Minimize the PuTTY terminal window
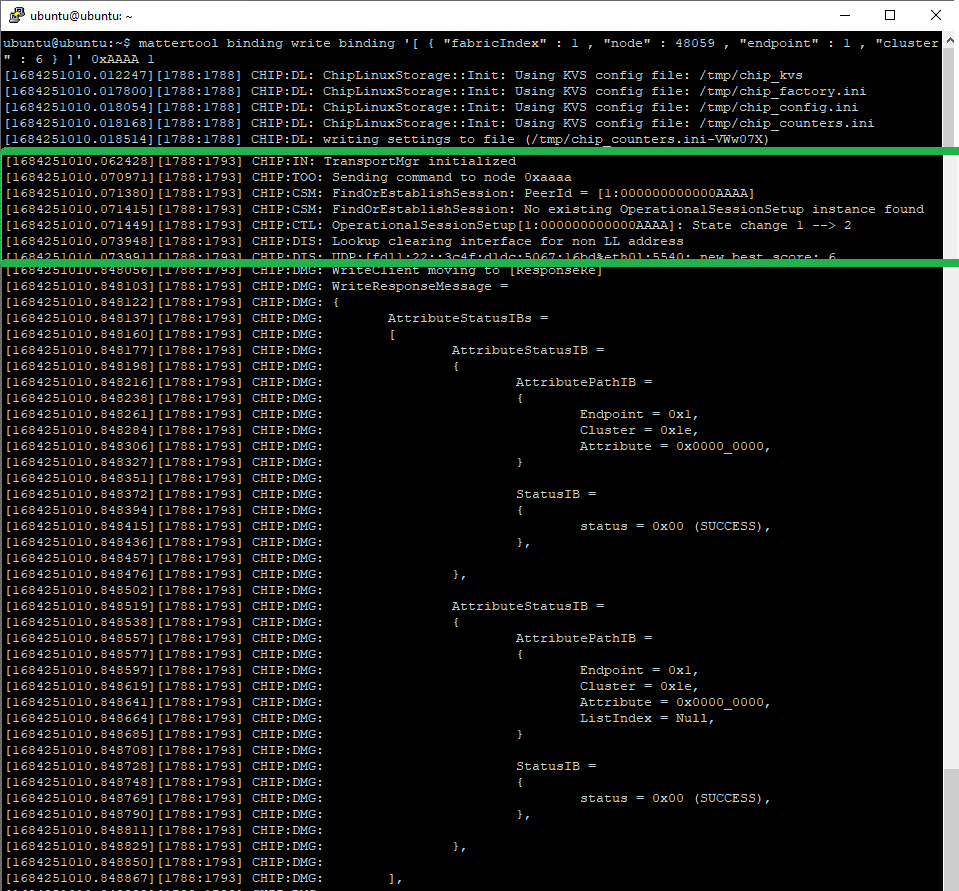The image size is (959, 891). click(844, 16)
